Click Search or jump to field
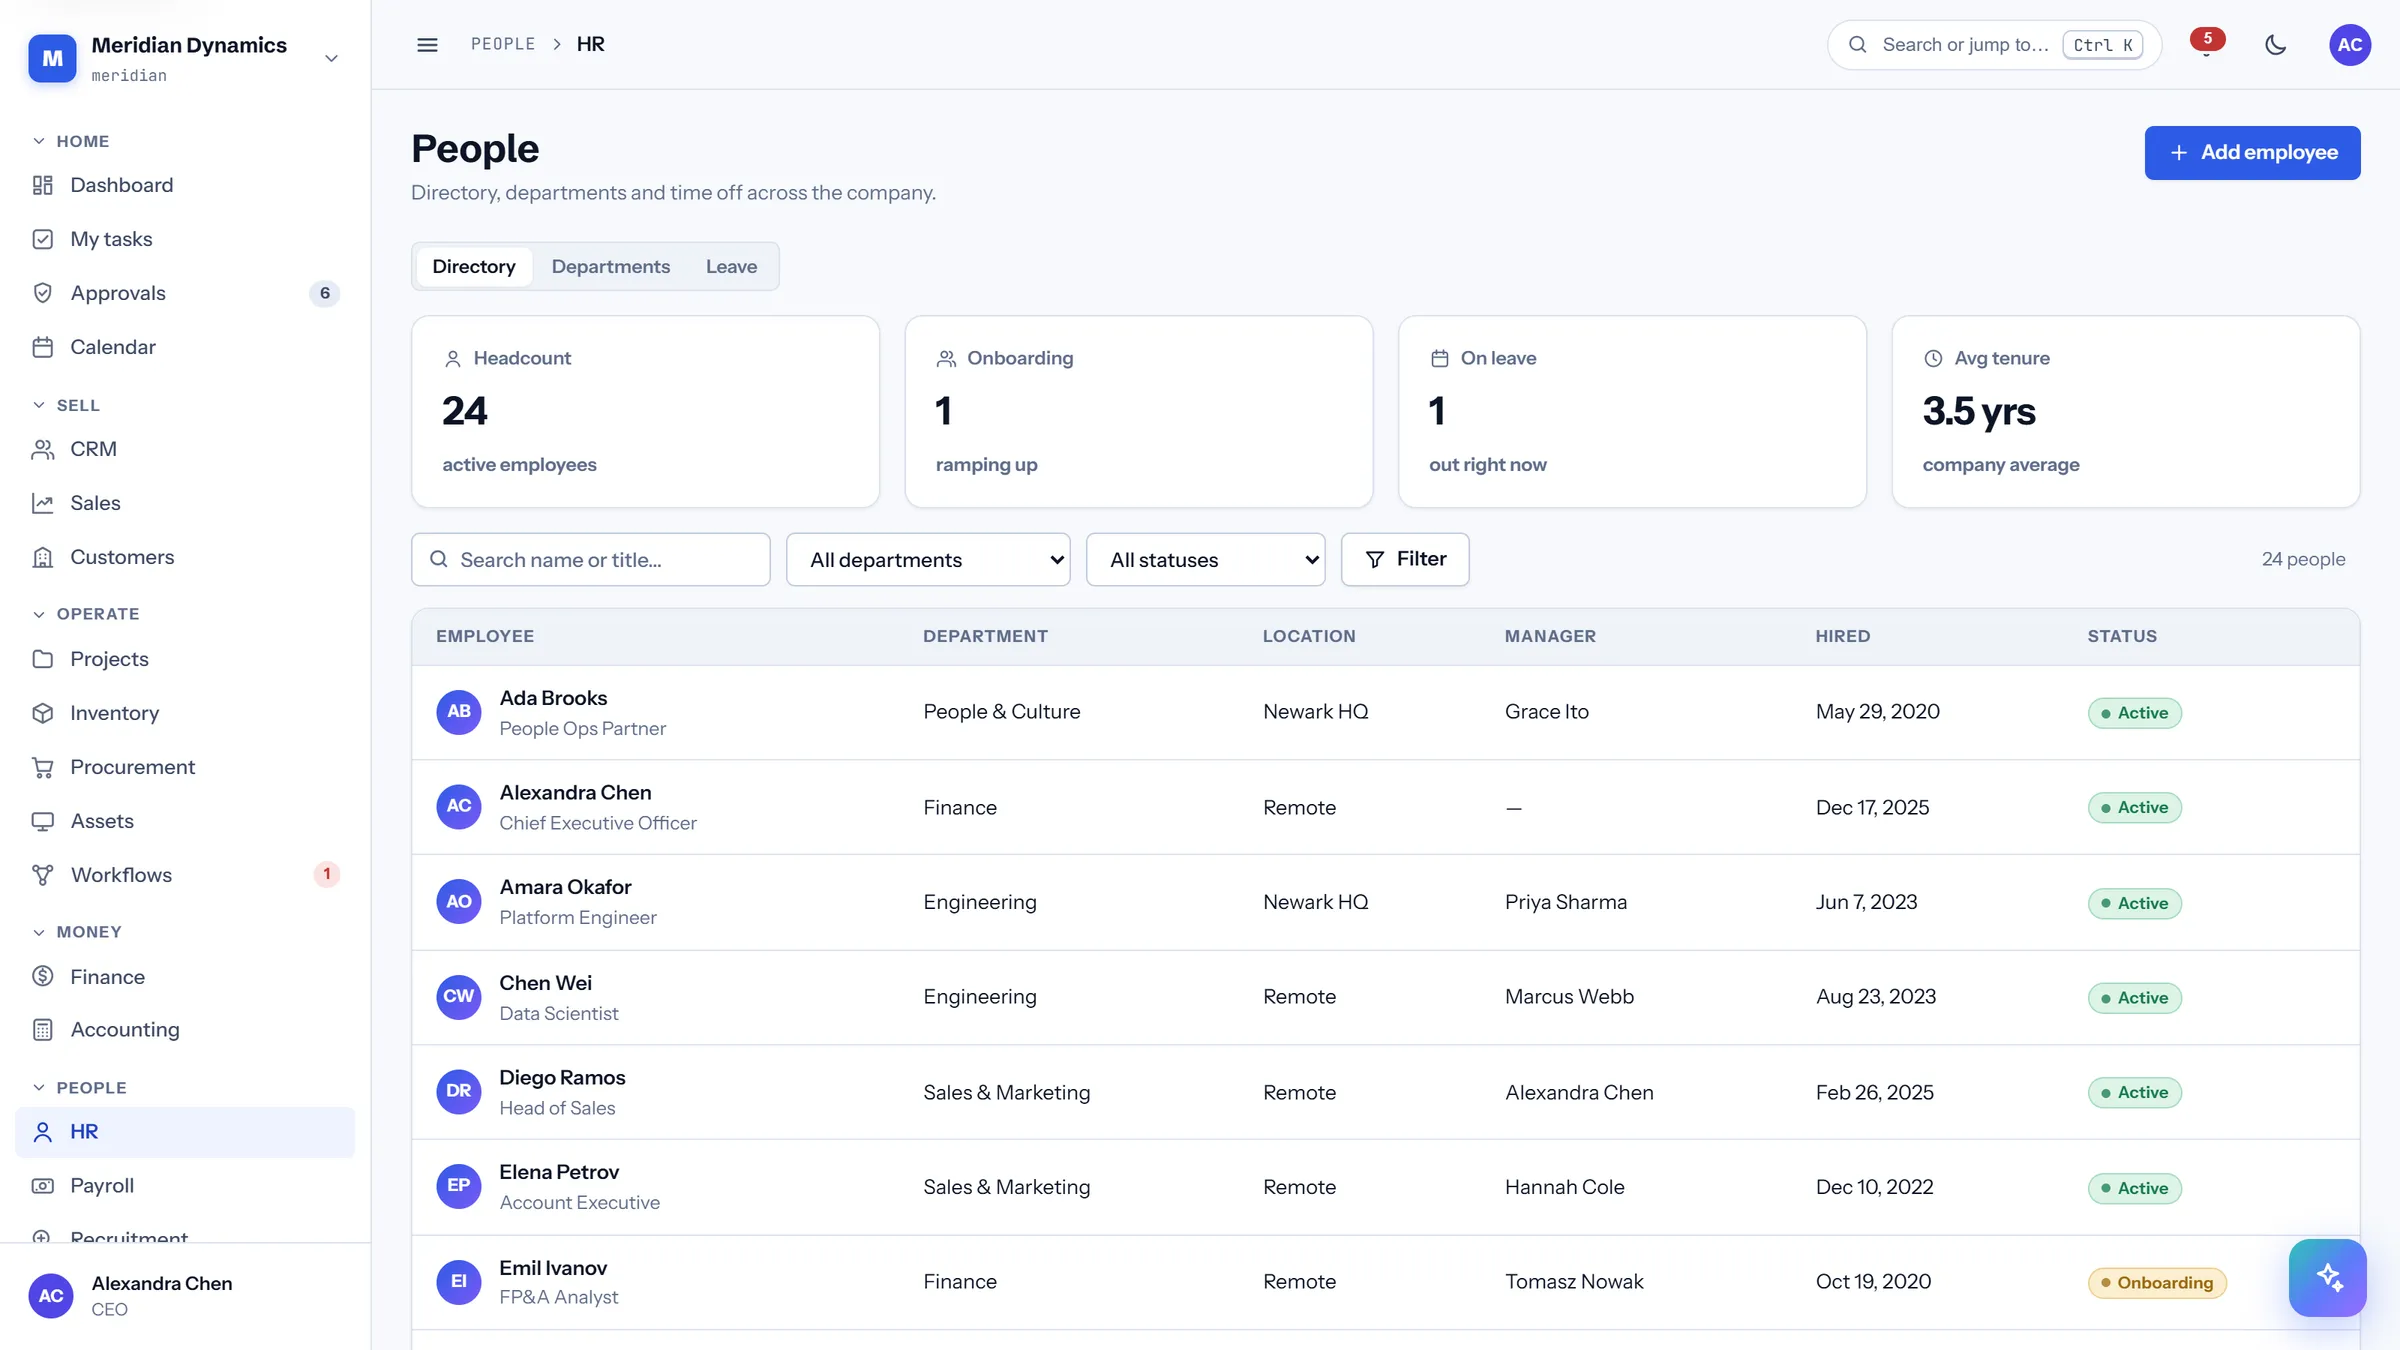Image resolution: width=2400 pixels, height=1350 pixels. (x=1994, y=45)
